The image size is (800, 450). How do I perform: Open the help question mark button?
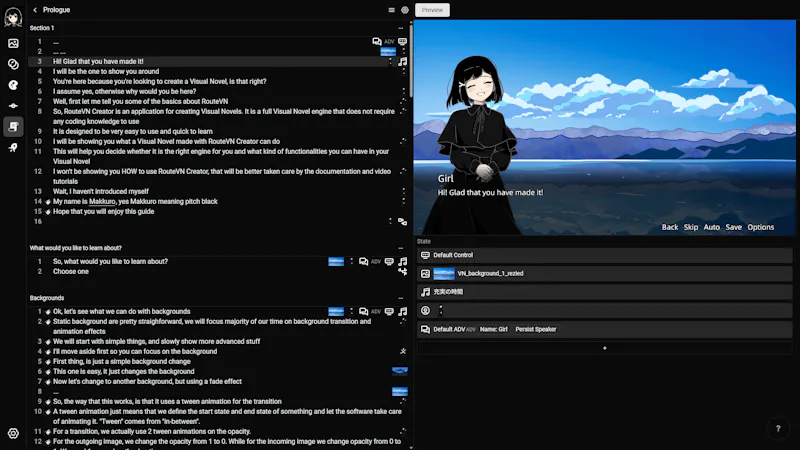pos(778,429)
